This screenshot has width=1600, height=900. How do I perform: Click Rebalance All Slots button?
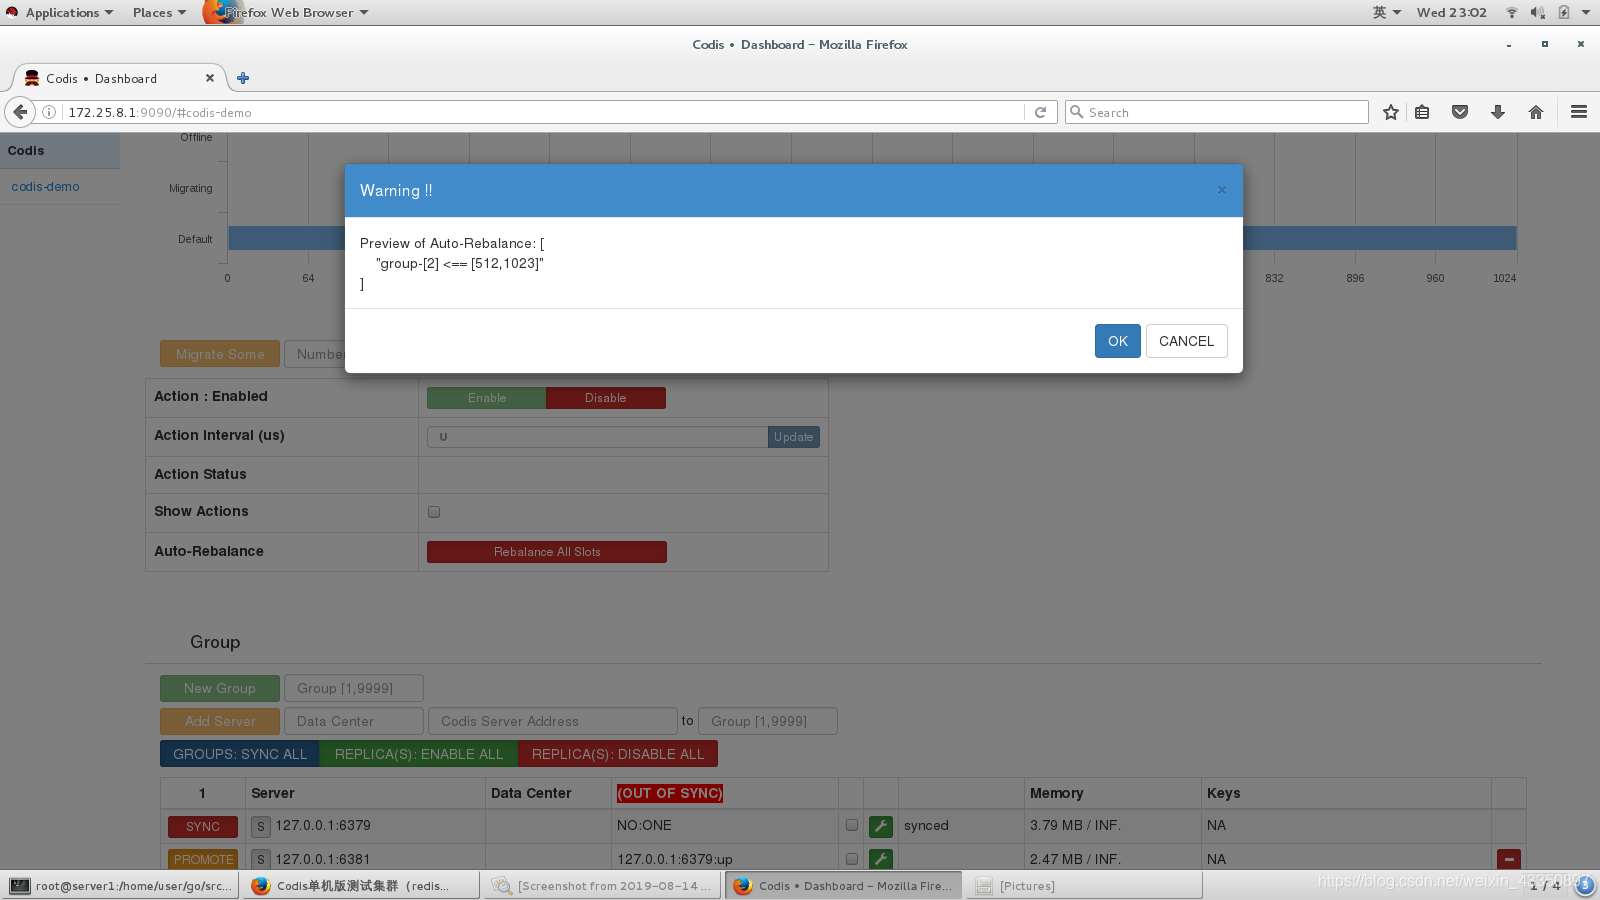click(x=547, y=552)
